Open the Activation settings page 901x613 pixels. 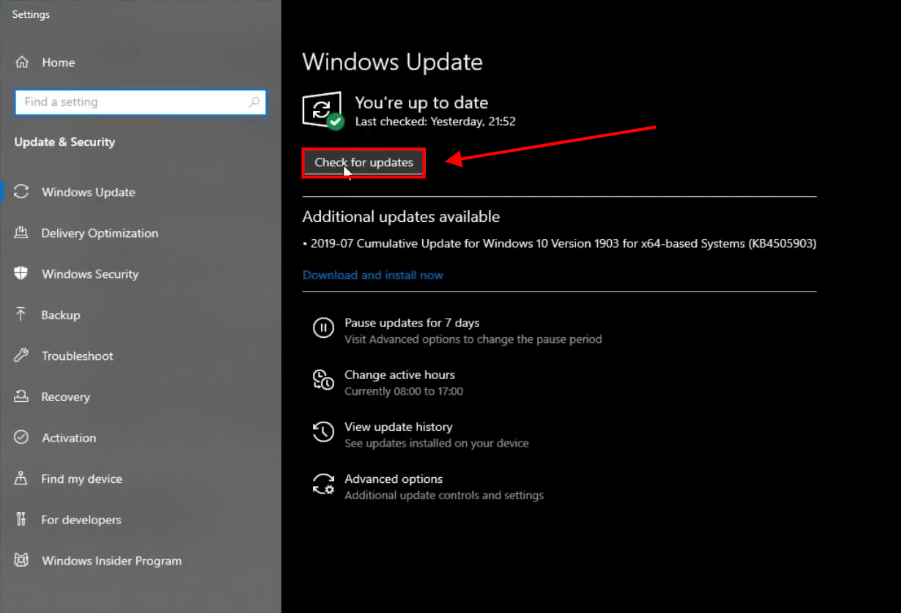tap(69, 438)
